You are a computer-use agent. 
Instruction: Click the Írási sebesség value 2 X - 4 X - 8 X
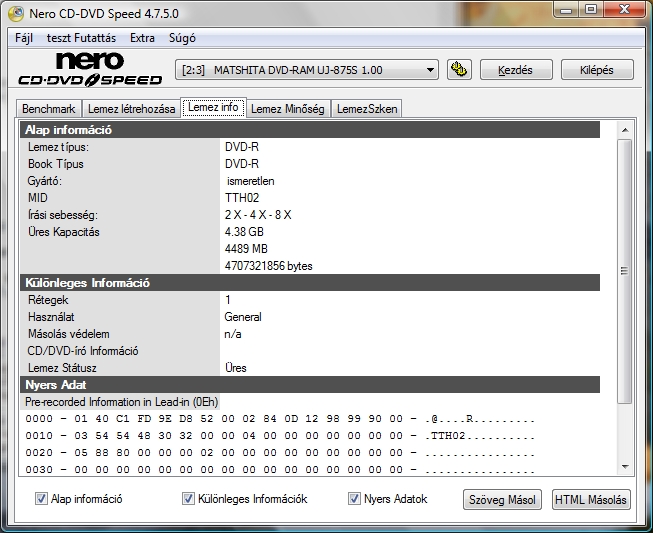258,215
